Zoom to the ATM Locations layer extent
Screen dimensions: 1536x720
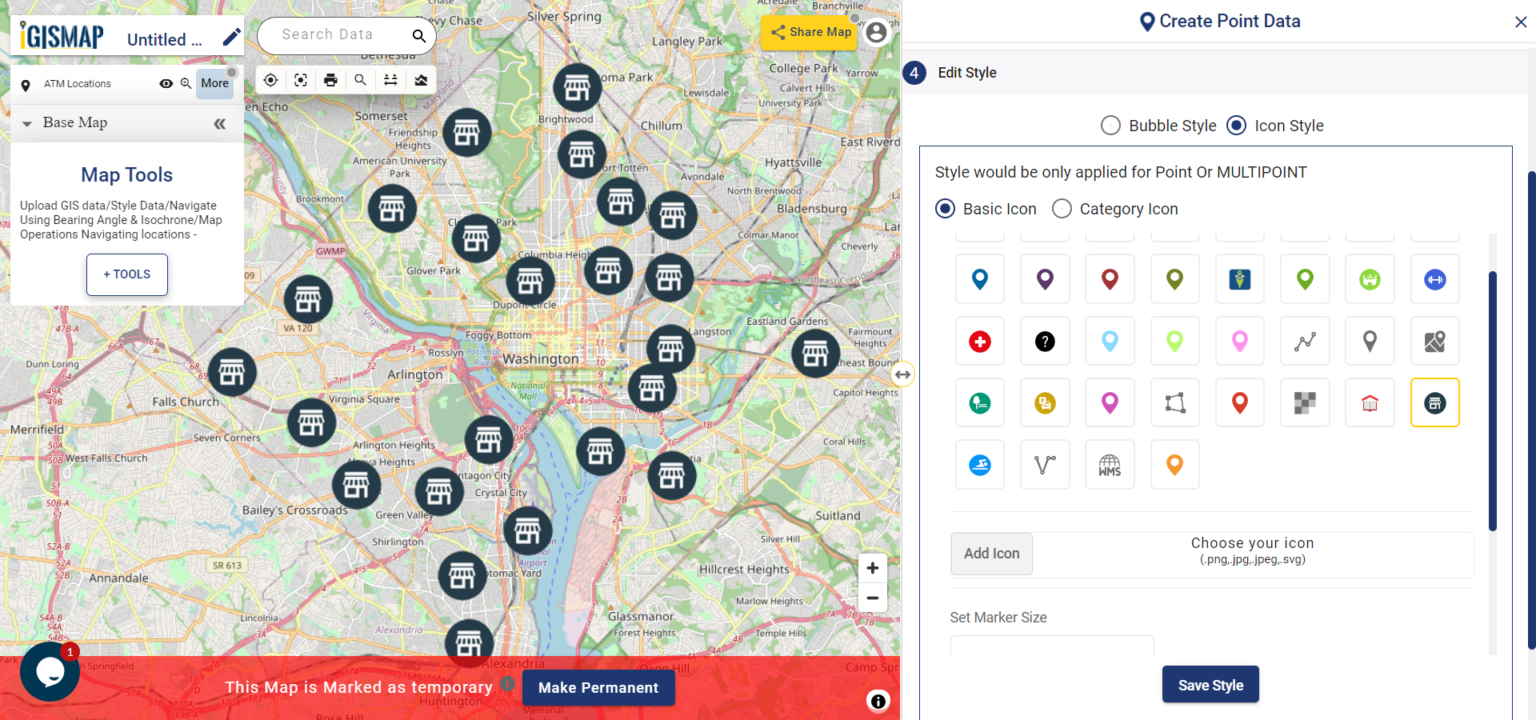tap(186, 84)
